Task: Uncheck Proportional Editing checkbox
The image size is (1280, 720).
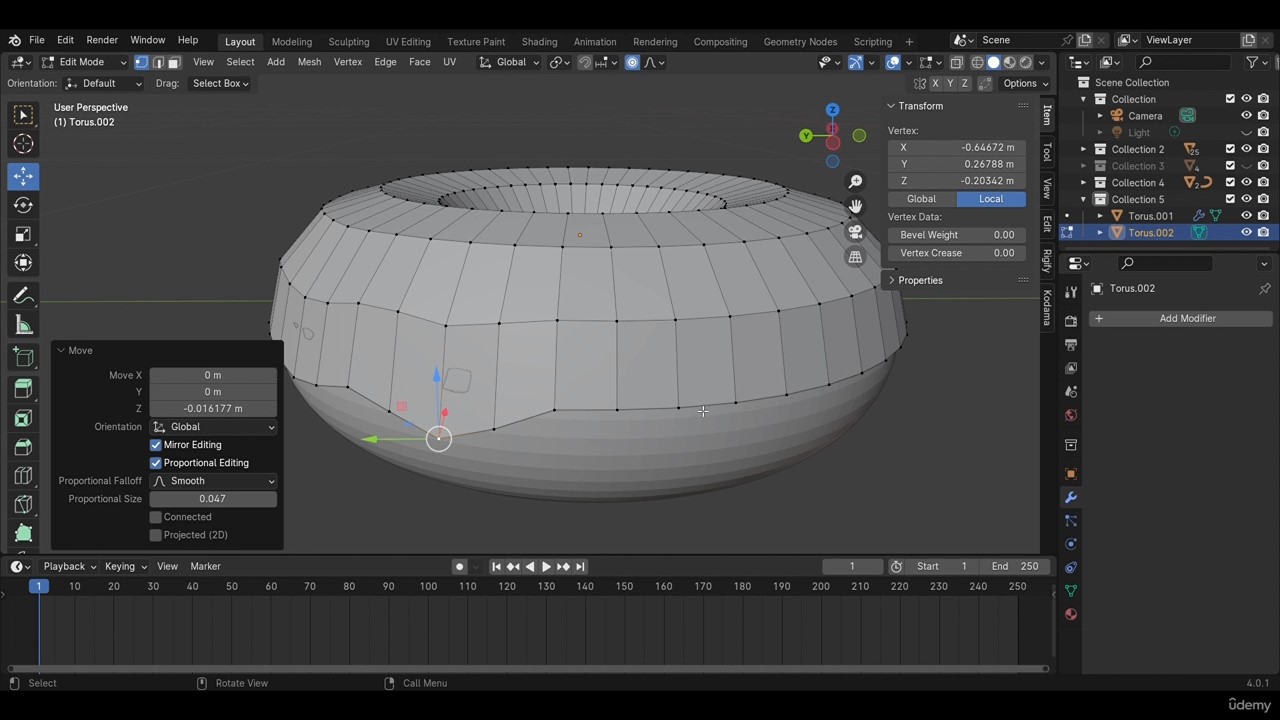Action: [156, 463]
